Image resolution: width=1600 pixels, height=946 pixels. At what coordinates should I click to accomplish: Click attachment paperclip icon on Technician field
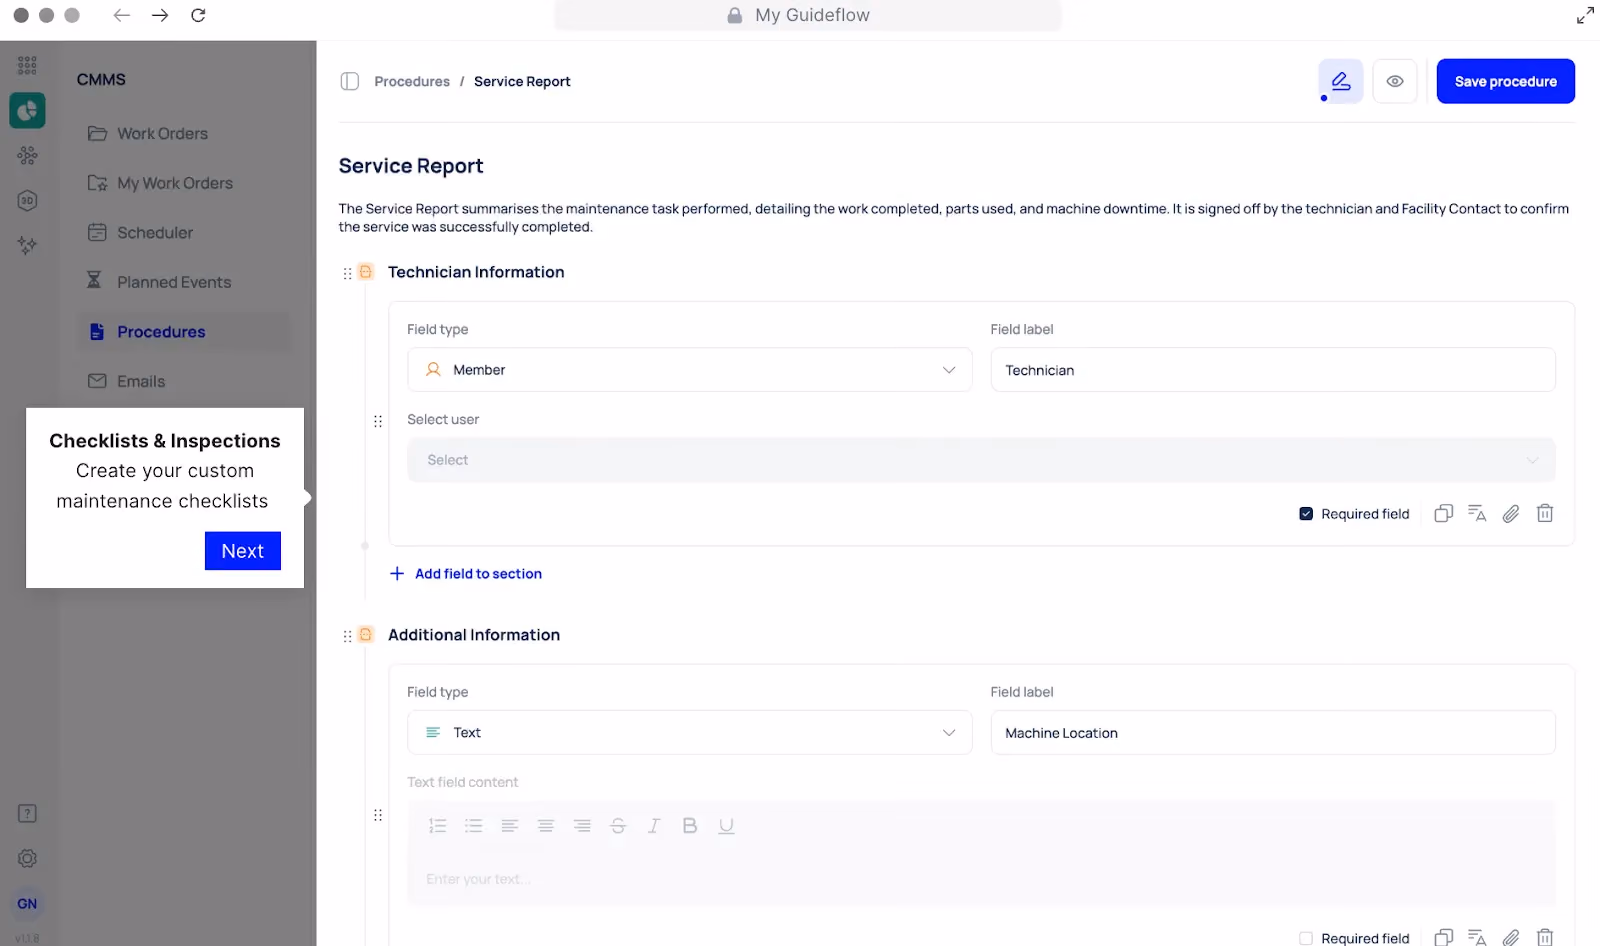(x=1511, y=513)
